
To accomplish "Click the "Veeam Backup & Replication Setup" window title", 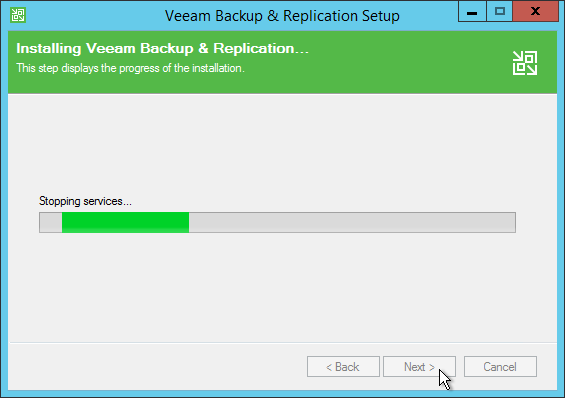I will click(x=282, y=16).
